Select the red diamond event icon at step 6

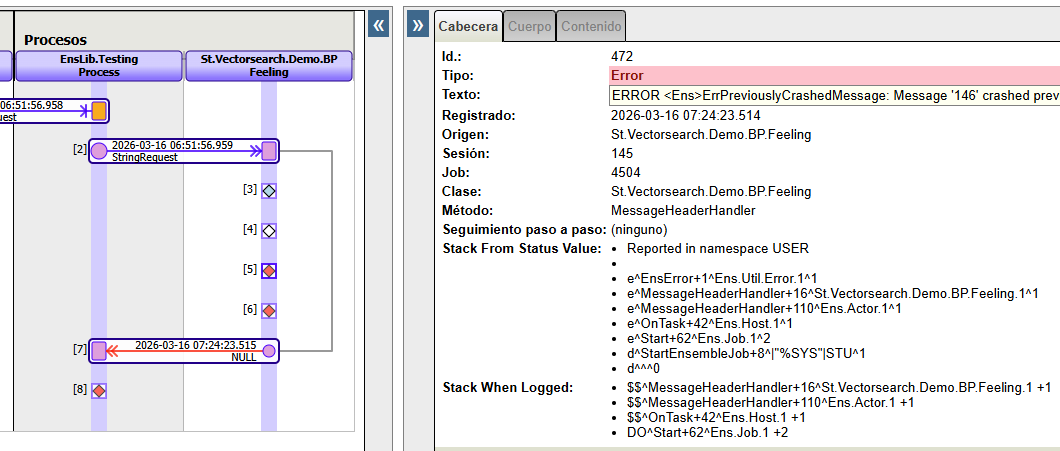click(x=269, y=311)
